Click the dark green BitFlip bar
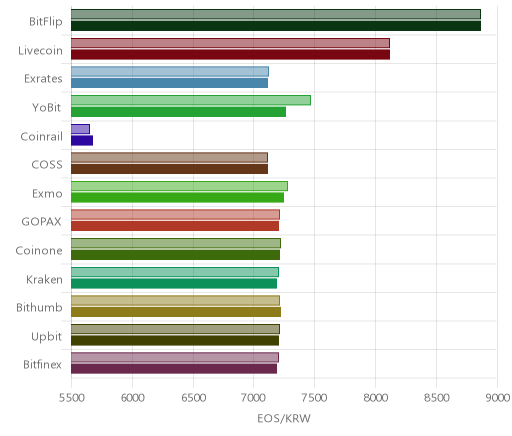The image size is (512, 436). (276, 26)
